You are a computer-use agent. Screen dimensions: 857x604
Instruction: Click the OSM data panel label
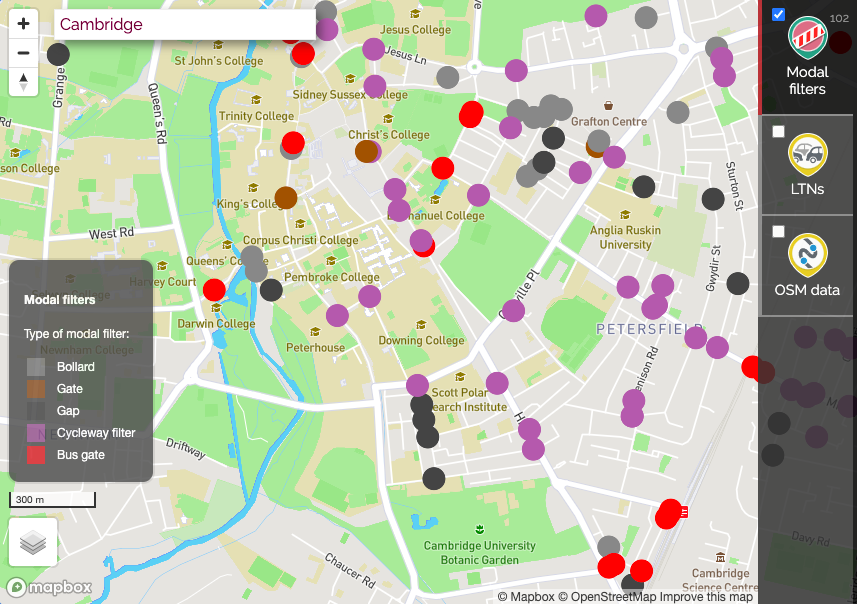[x=807, y=290]
